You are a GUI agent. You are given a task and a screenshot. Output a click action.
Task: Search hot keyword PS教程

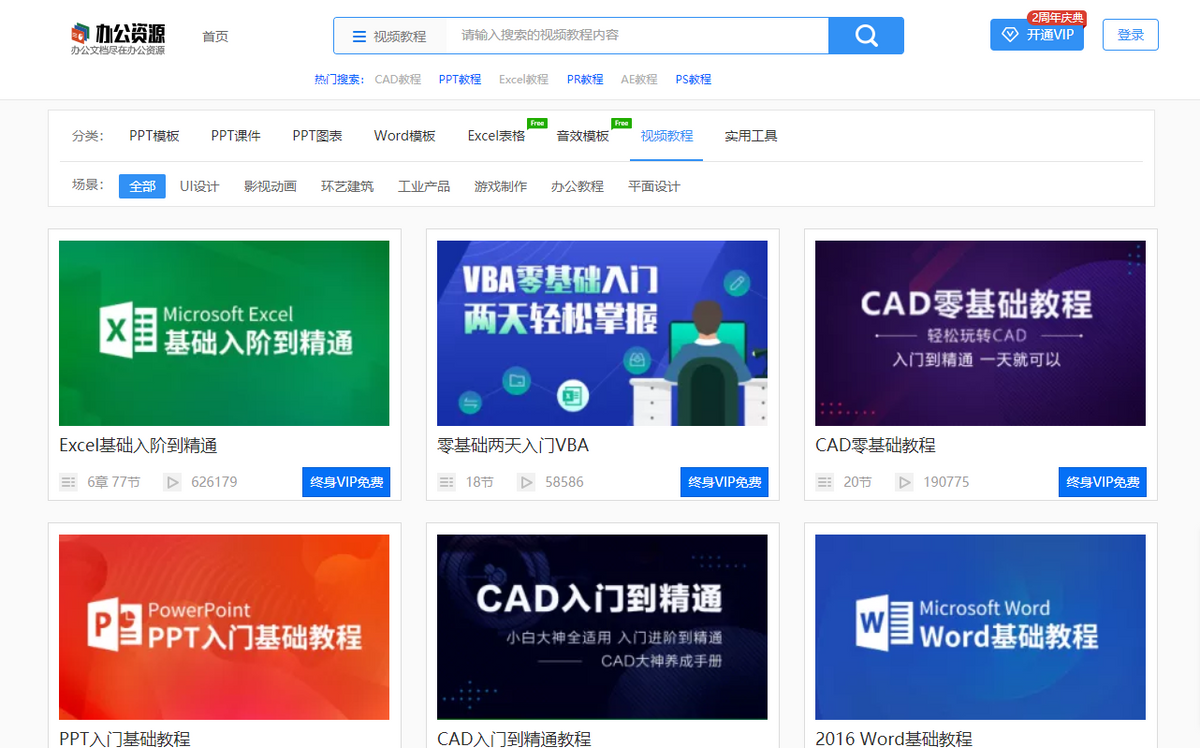(693, 79)
